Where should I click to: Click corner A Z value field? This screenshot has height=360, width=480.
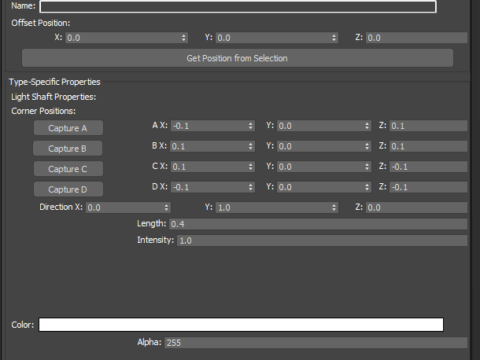(428, 126)
